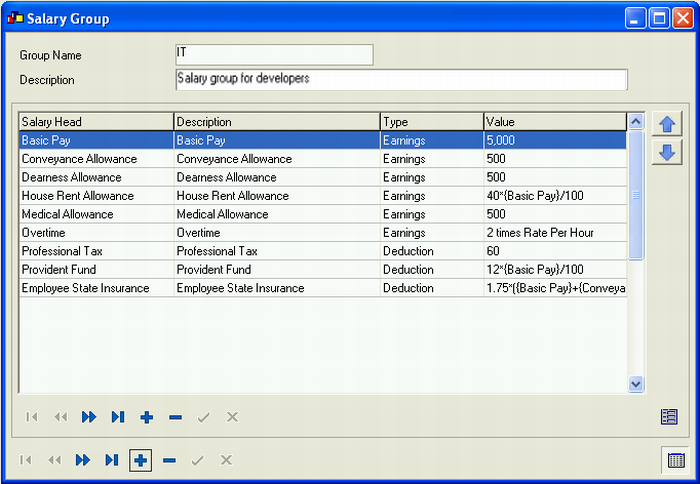Image resolution: width=700 pixels, height=484 pixels.
Task: Select House Rent Allowance salary head cell
Action: pos(96,196)
